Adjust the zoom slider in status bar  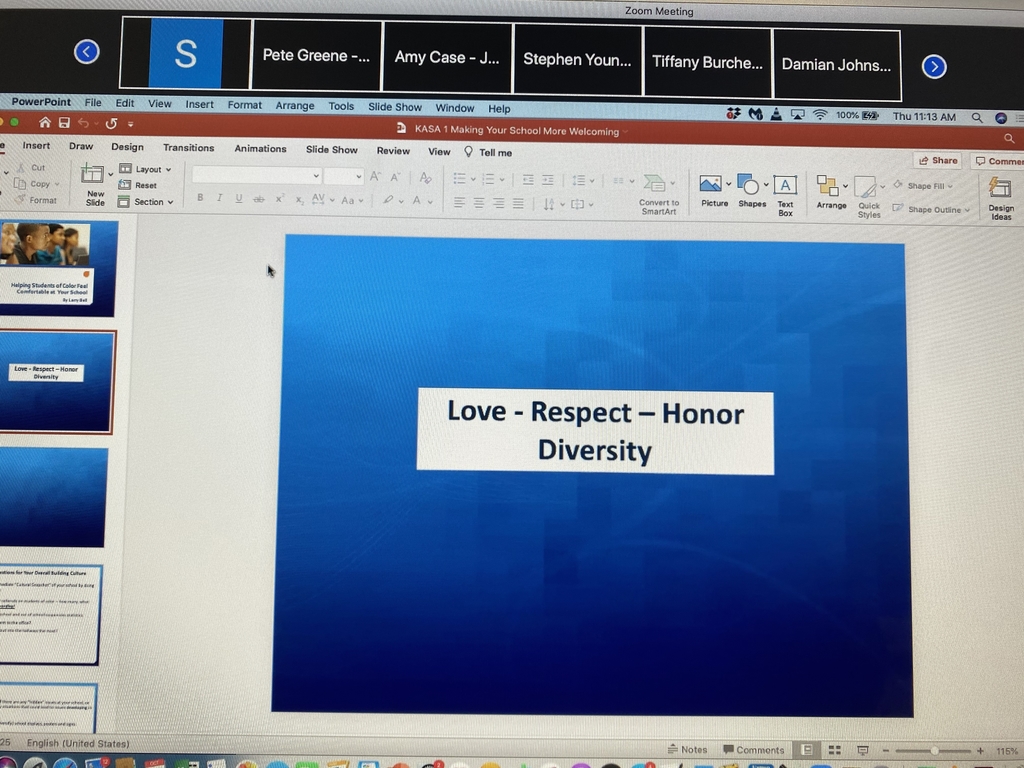(933, 751)
